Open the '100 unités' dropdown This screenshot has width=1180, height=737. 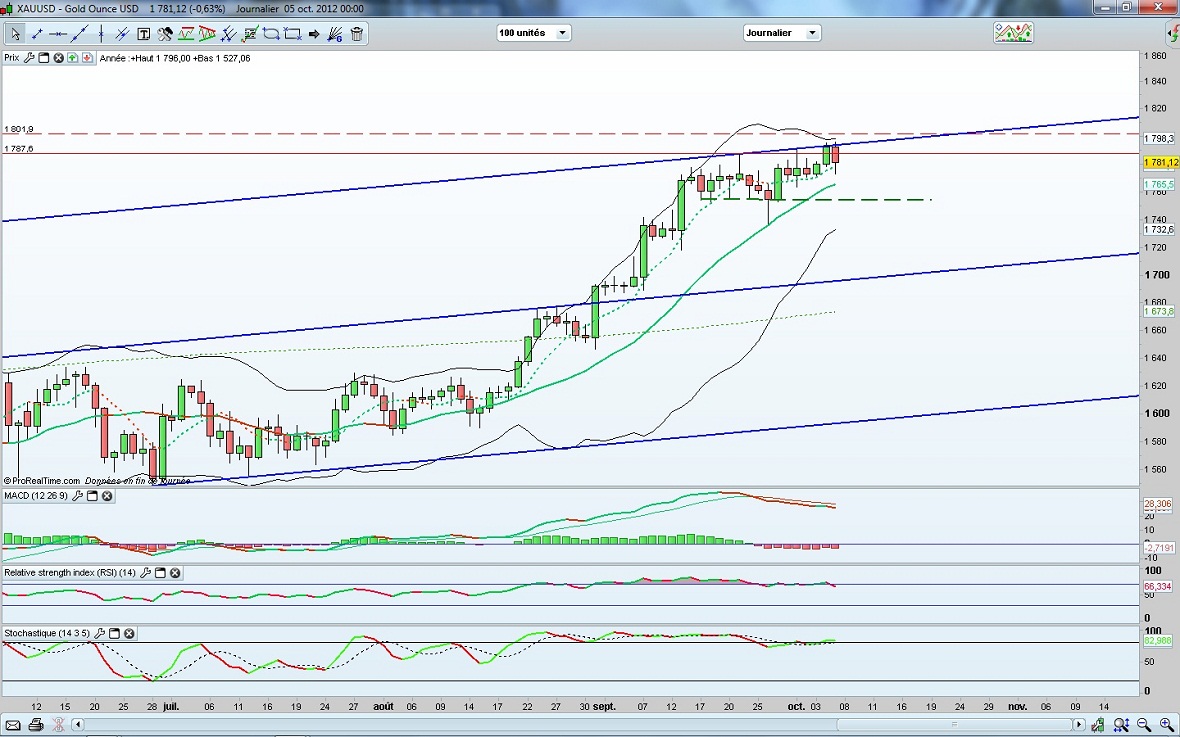coord(534,33)
